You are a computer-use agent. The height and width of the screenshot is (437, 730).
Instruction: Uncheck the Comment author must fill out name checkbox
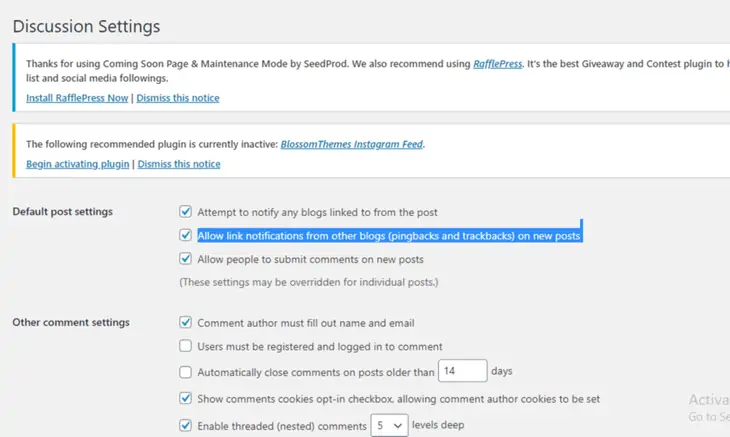(x=185, y=323)
